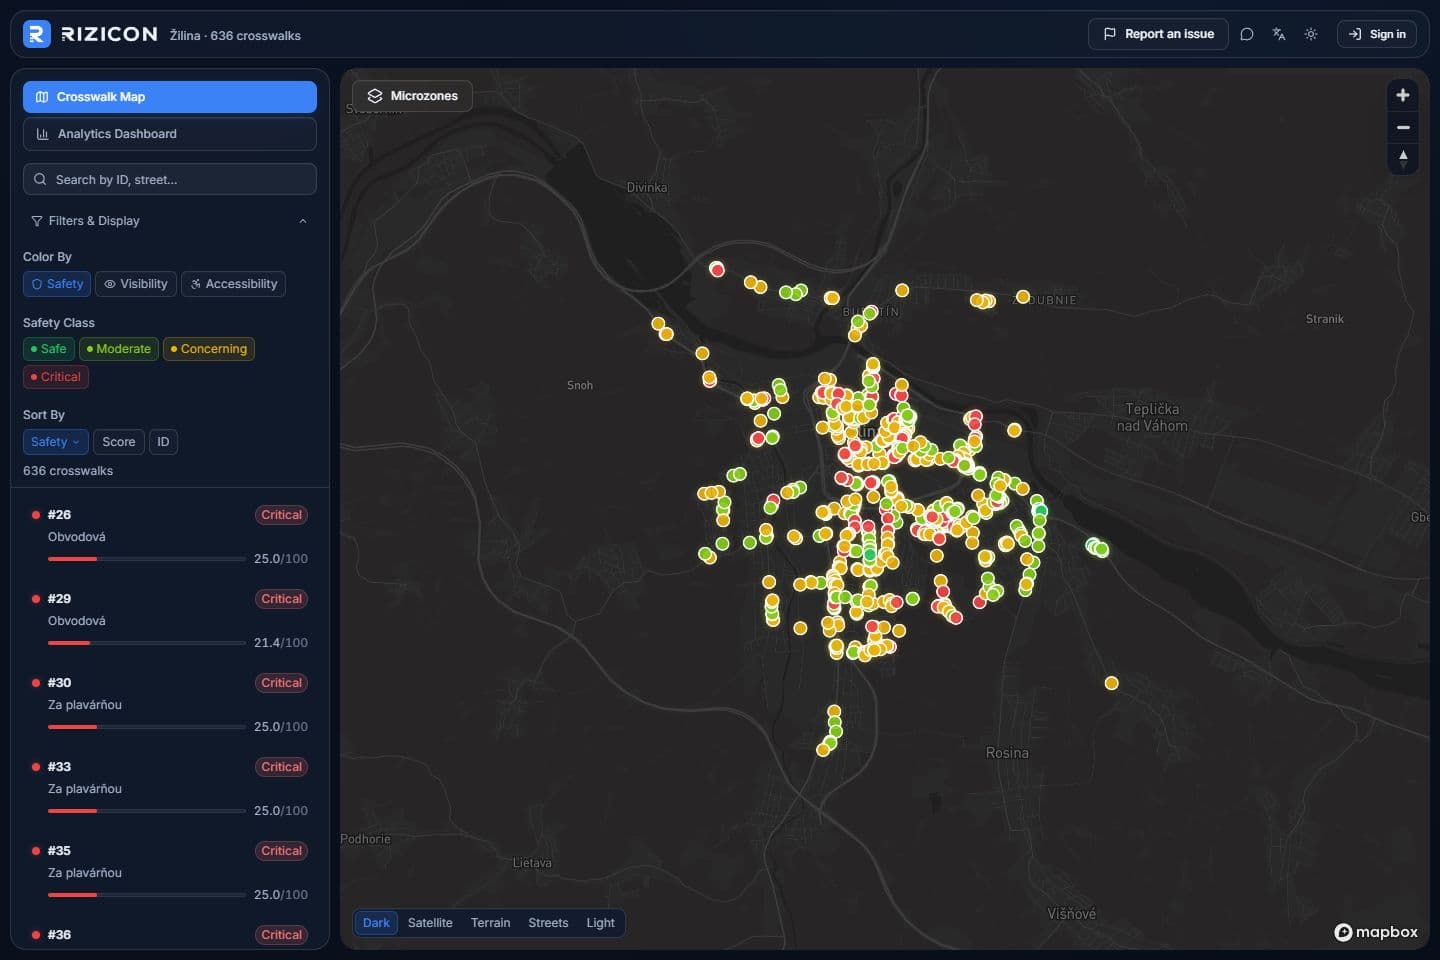Click the 21.4/100 score value
The image size is (1440, 960).
(x=281, y=643)
